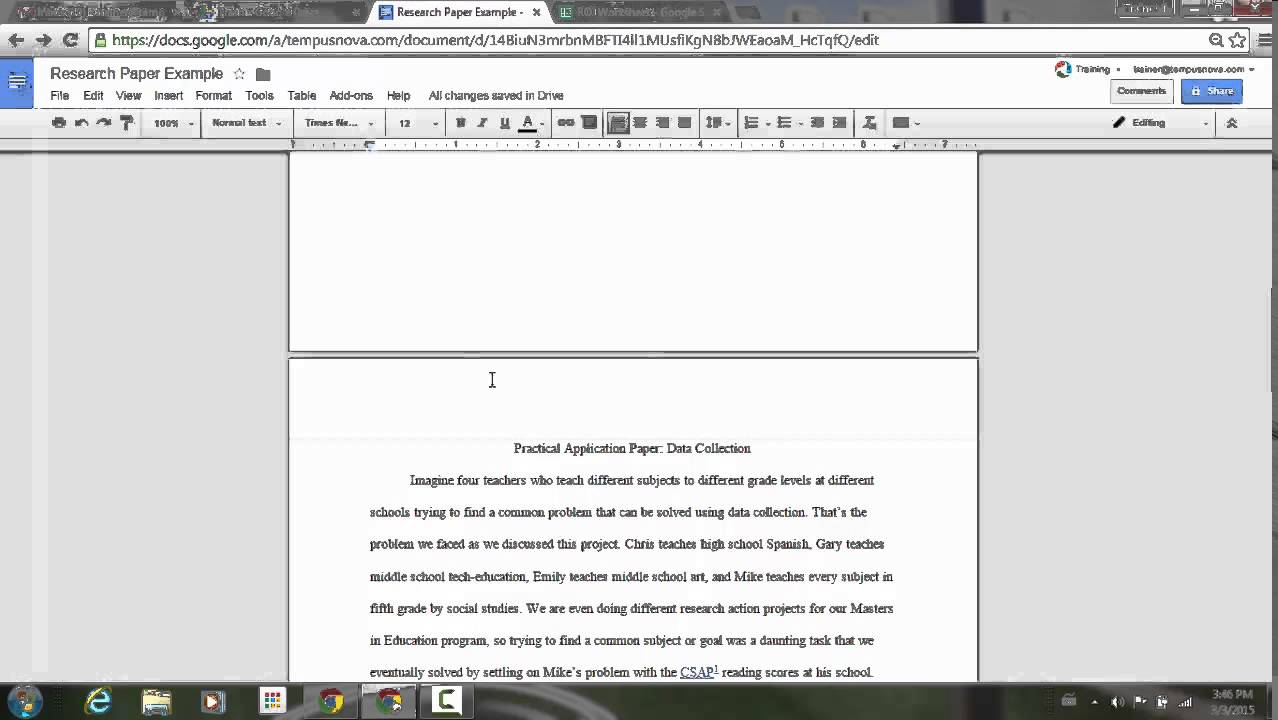Viewport: 1278px width, 720px height.
Task: Toggle Underline formatting
Action: (x=504, y=123)
